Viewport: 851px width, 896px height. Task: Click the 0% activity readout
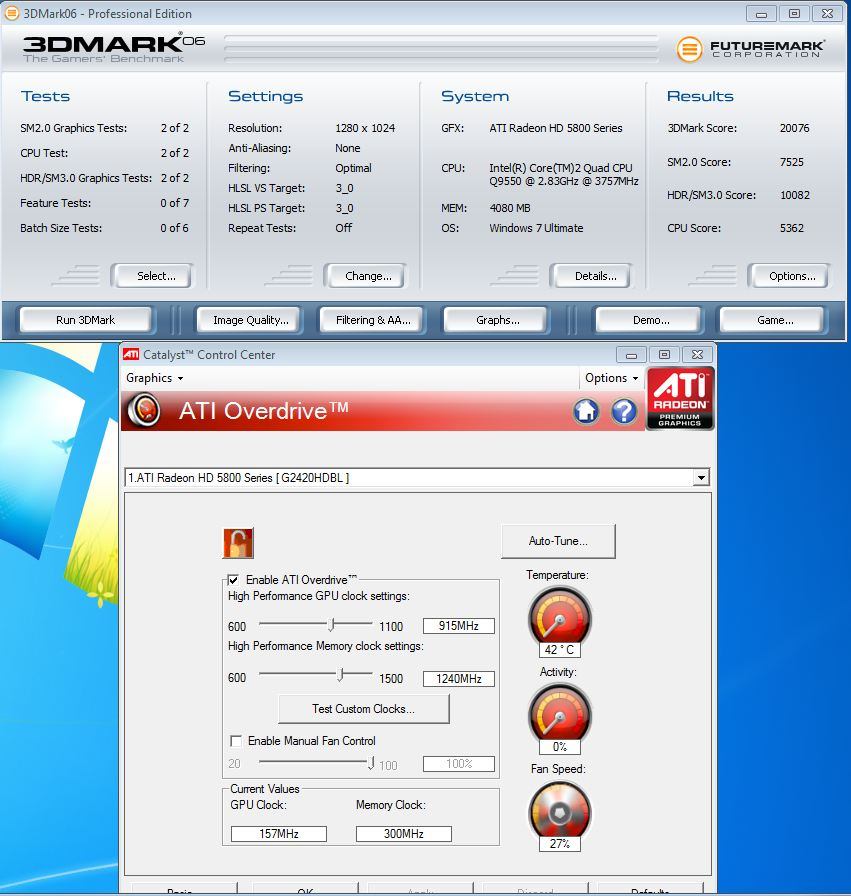pyautogui.click(x=560, y=747)
